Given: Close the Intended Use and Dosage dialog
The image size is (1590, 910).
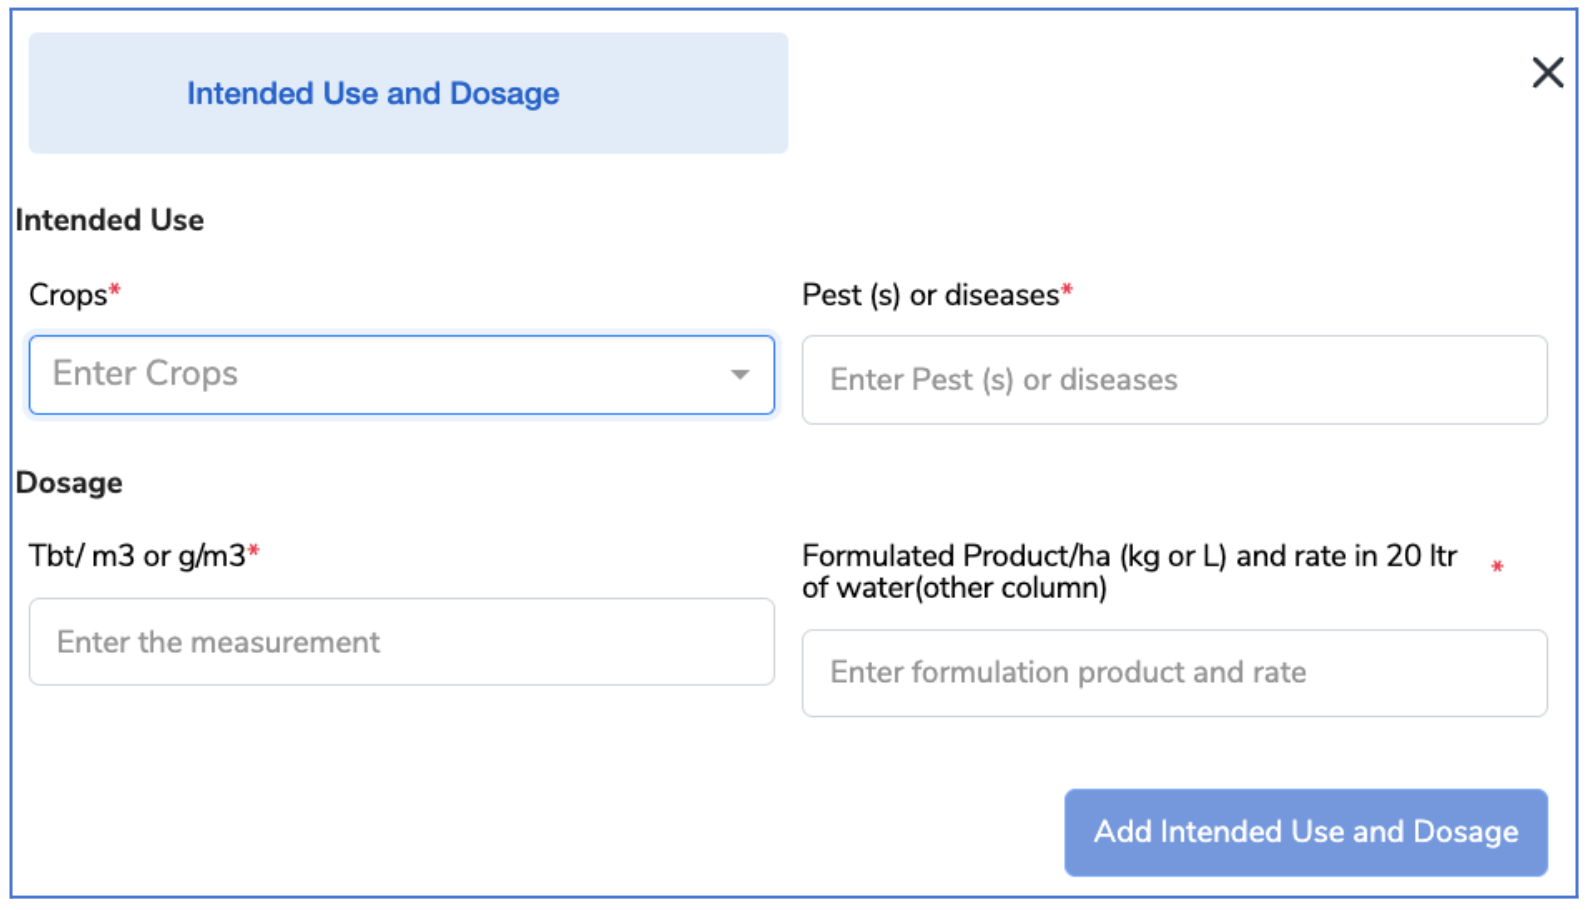Looking at the screenshot, I should (1546, 72).
